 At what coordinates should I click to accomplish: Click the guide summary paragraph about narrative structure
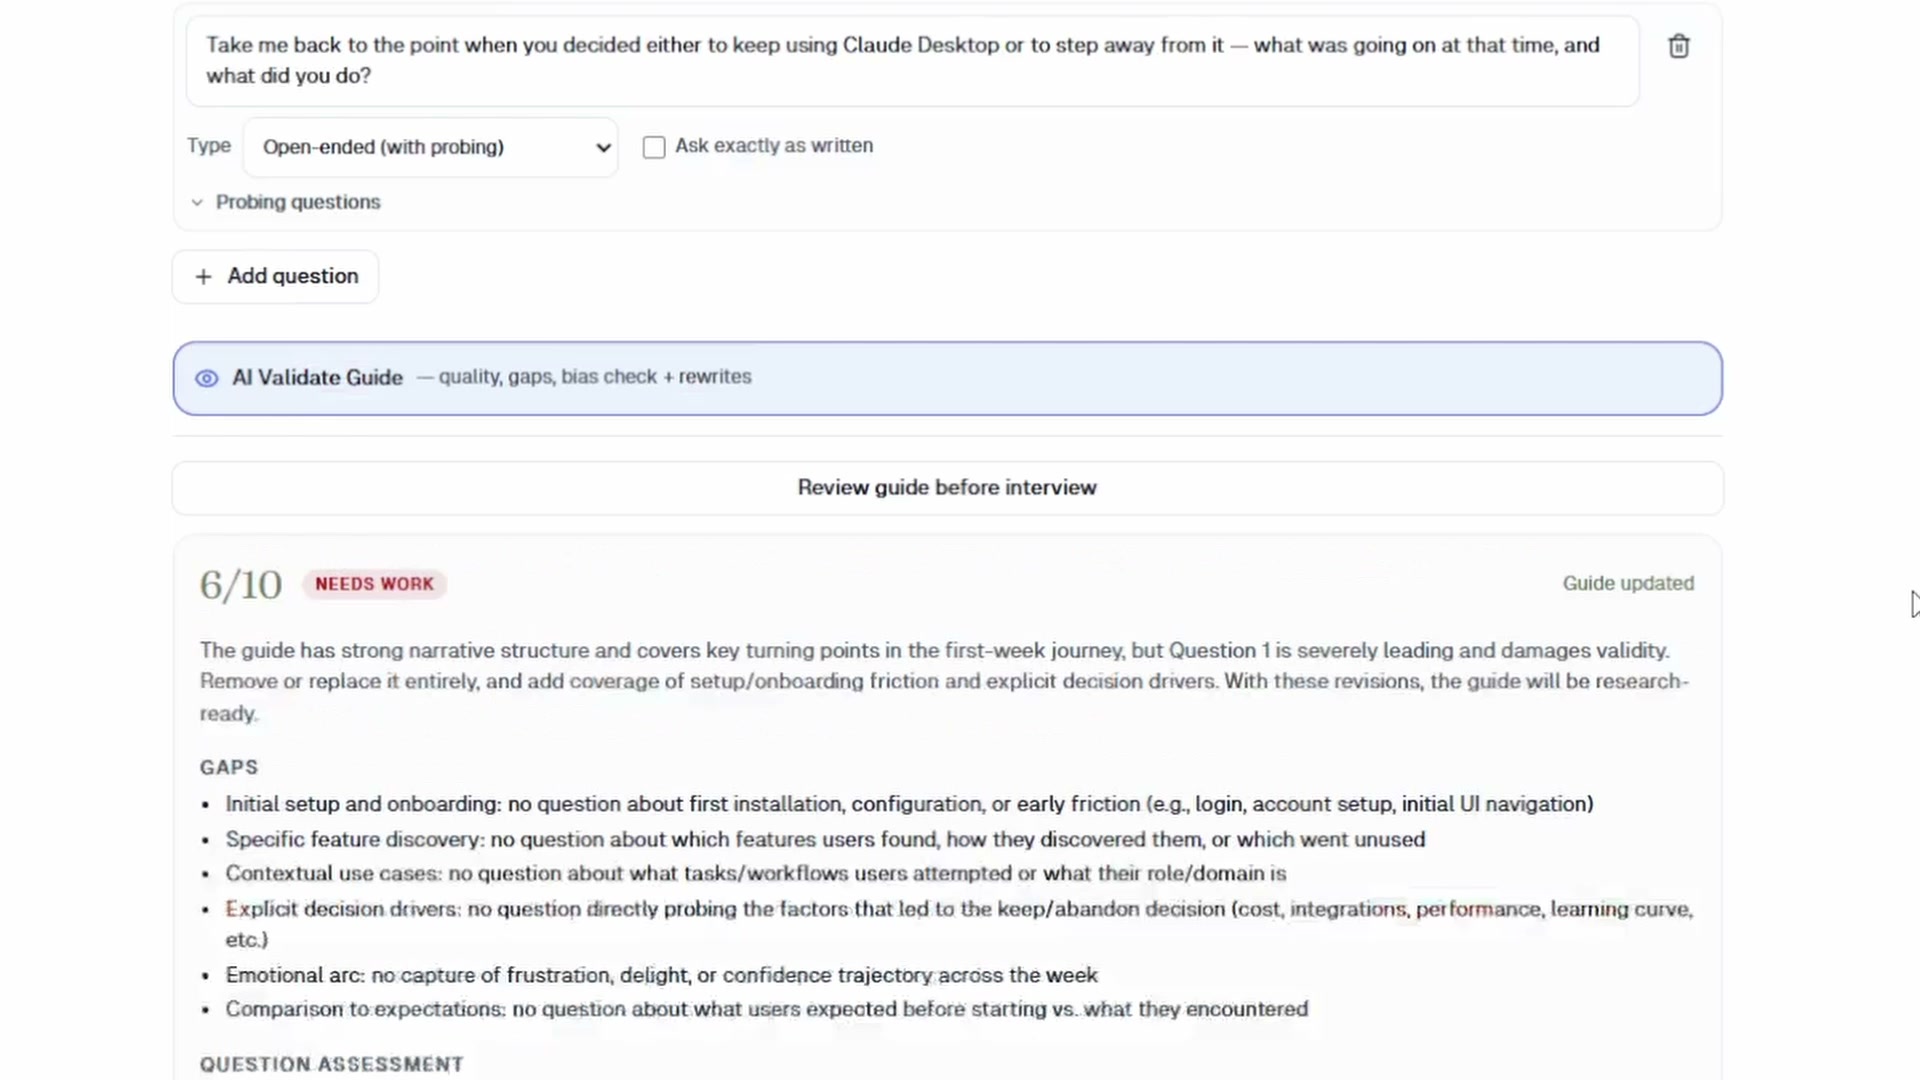coord(944,682)
